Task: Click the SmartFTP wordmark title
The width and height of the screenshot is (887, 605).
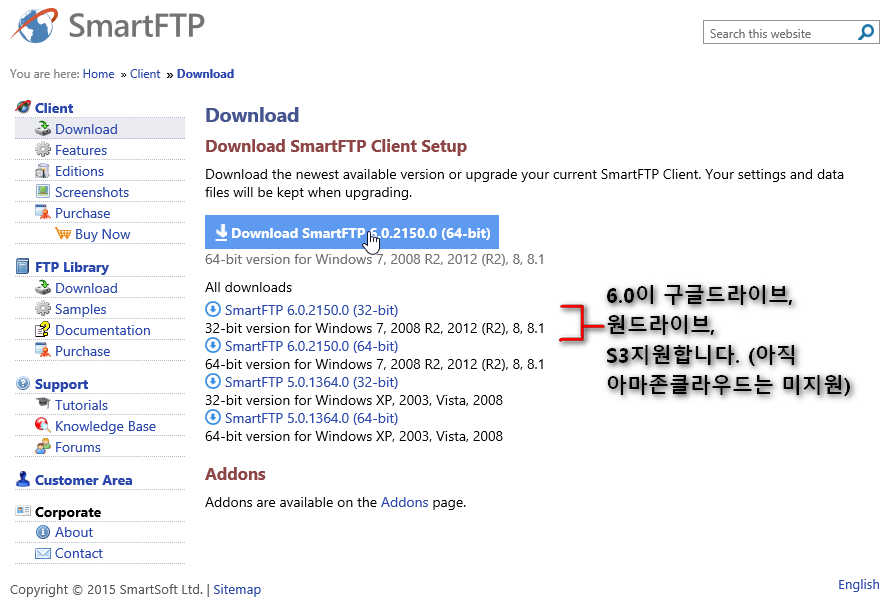Action: 136,25
